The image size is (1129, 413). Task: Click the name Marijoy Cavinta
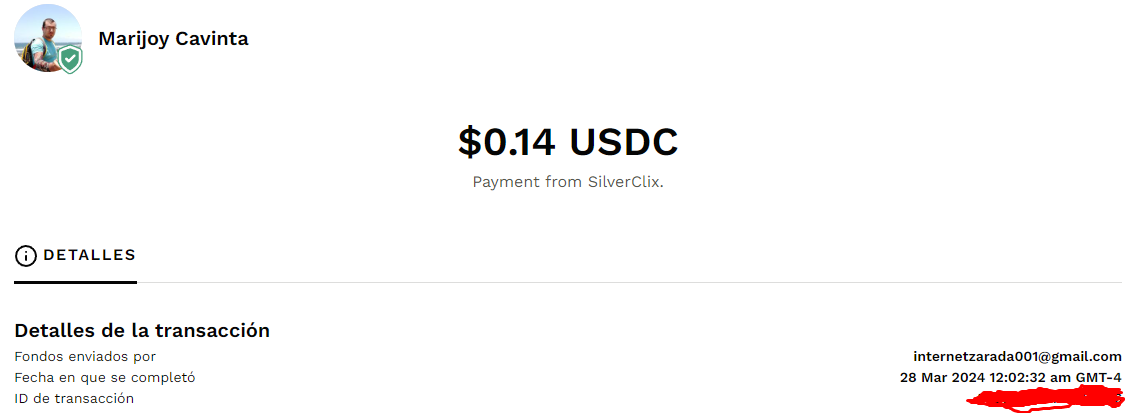point(174,38)
